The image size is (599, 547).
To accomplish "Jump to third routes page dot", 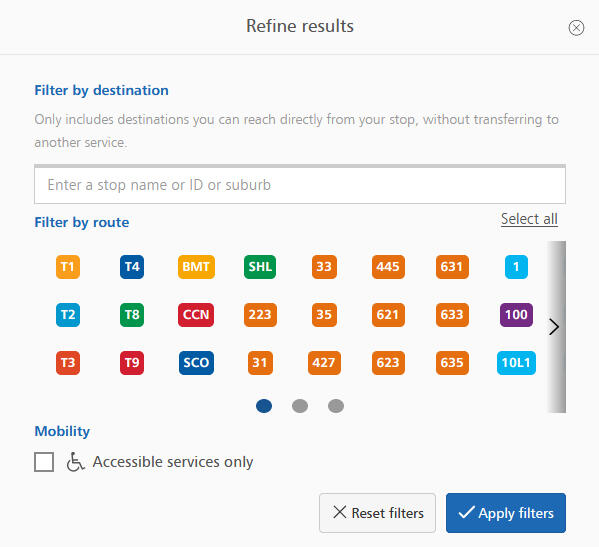I will click(x=336, y=406).
